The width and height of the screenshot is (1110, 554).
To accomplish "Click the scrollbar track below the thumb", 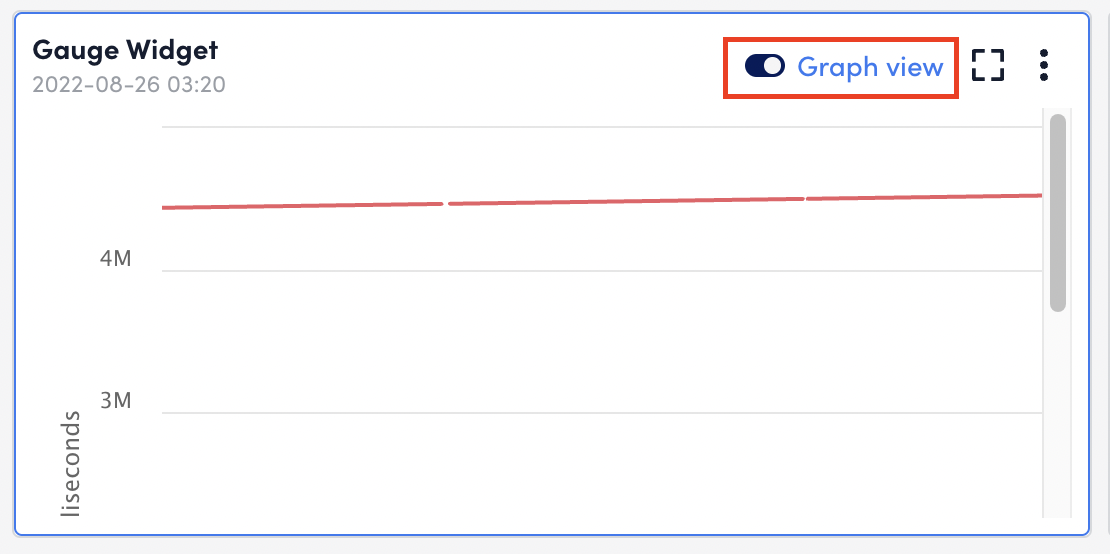I will [1058, 414].
